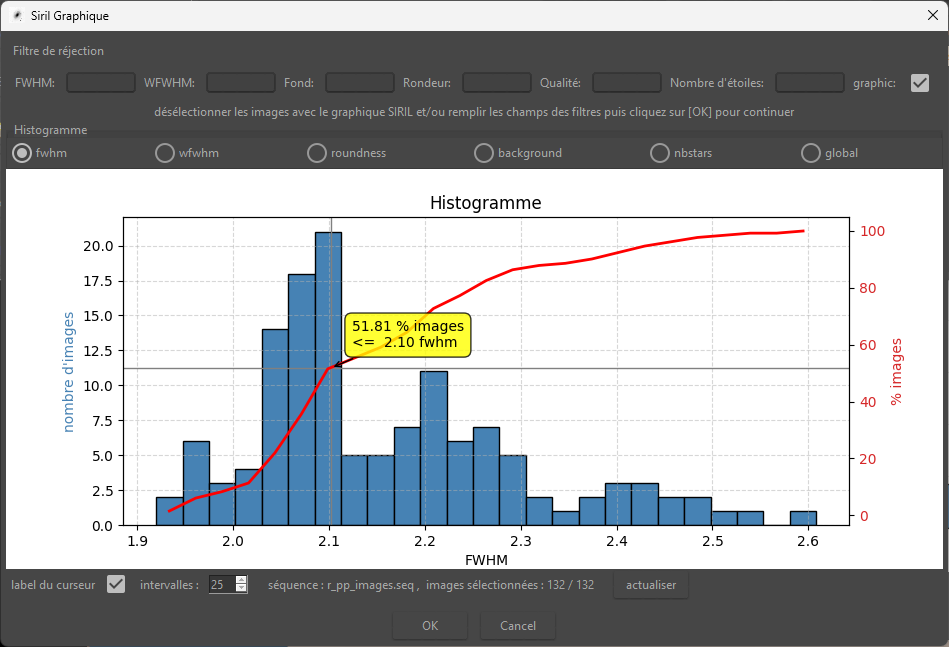Image resolution: width=949 pixels, height=647 pixels.
Task: Toggle the label du curseur checkbox
Action: pos(116,584)
